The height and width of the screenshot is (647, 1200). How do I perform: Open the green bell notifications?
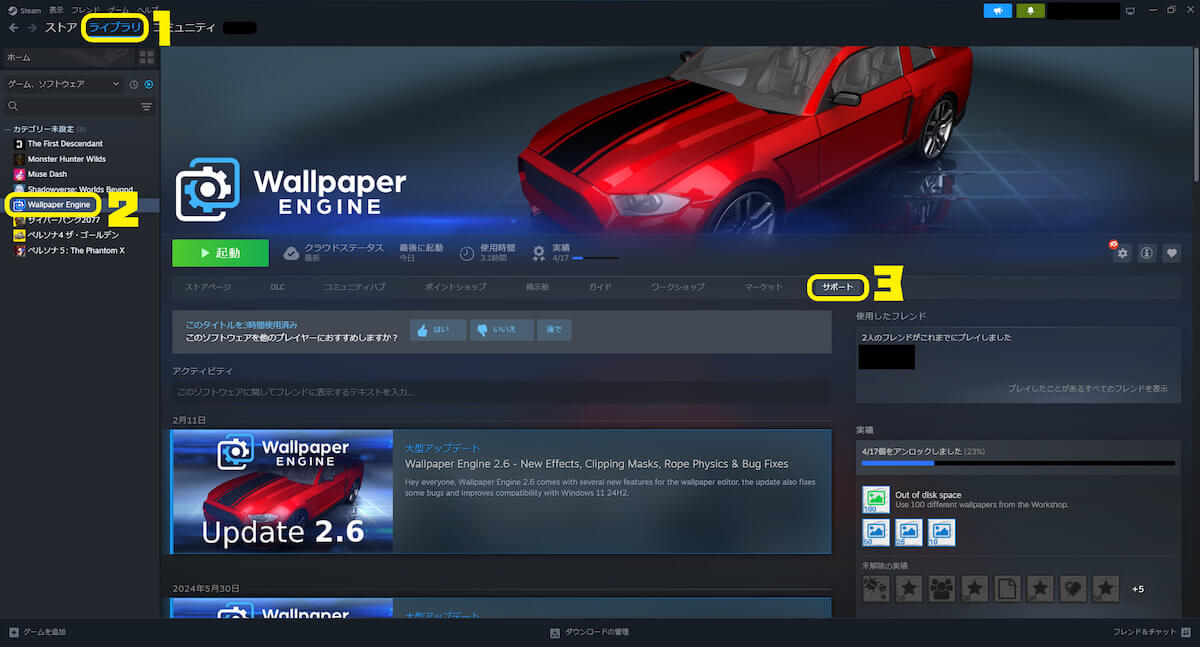click(x=1030, y=10)
